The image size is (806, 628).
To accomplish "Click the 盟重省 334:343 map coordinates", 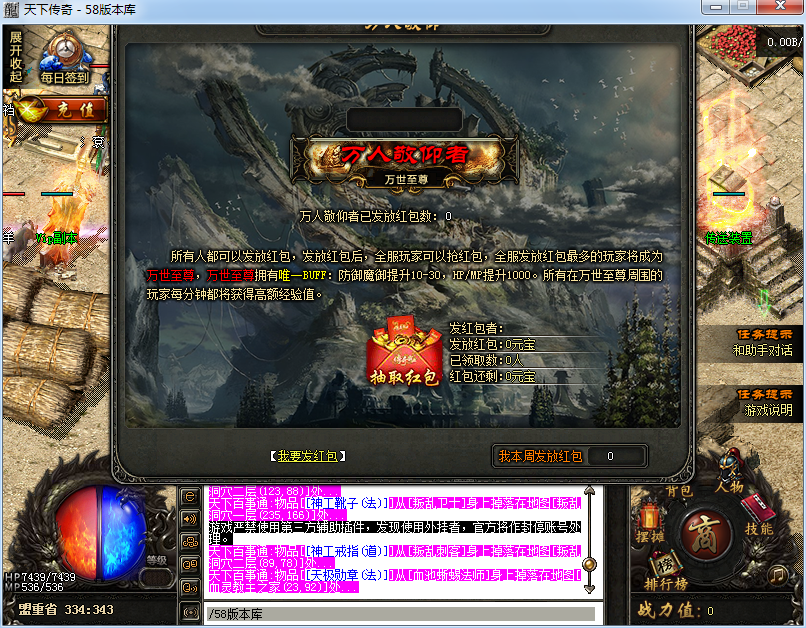I will pyautogui.click(x=66, y=610).
